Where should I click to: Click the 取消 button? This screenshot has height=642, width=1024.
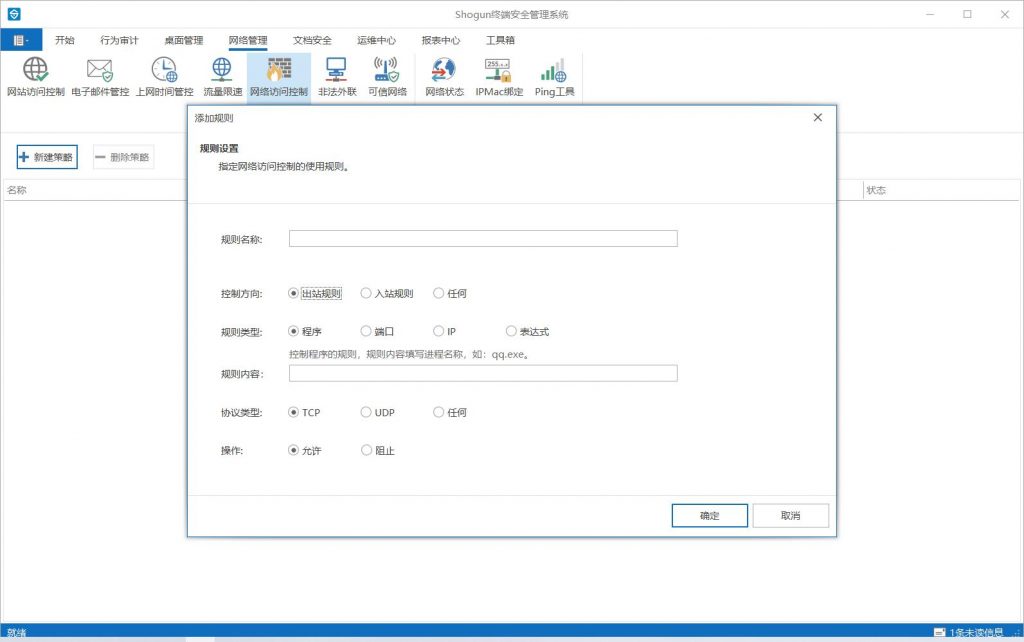pyautogui.click(x=790, y=516)
